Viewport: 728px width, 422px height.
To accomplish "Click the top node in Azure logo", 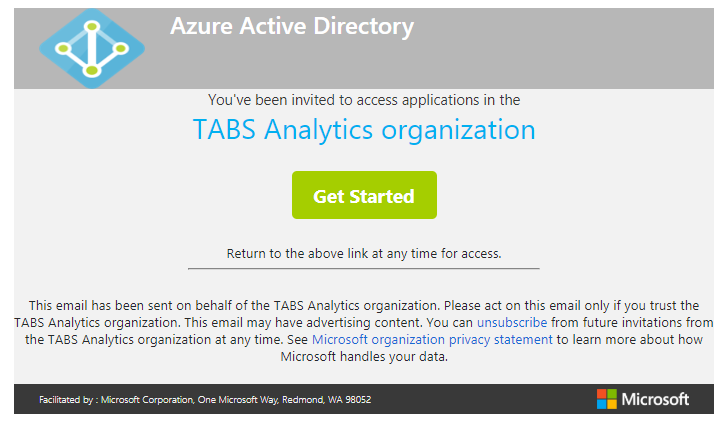I will pos(91,25).
